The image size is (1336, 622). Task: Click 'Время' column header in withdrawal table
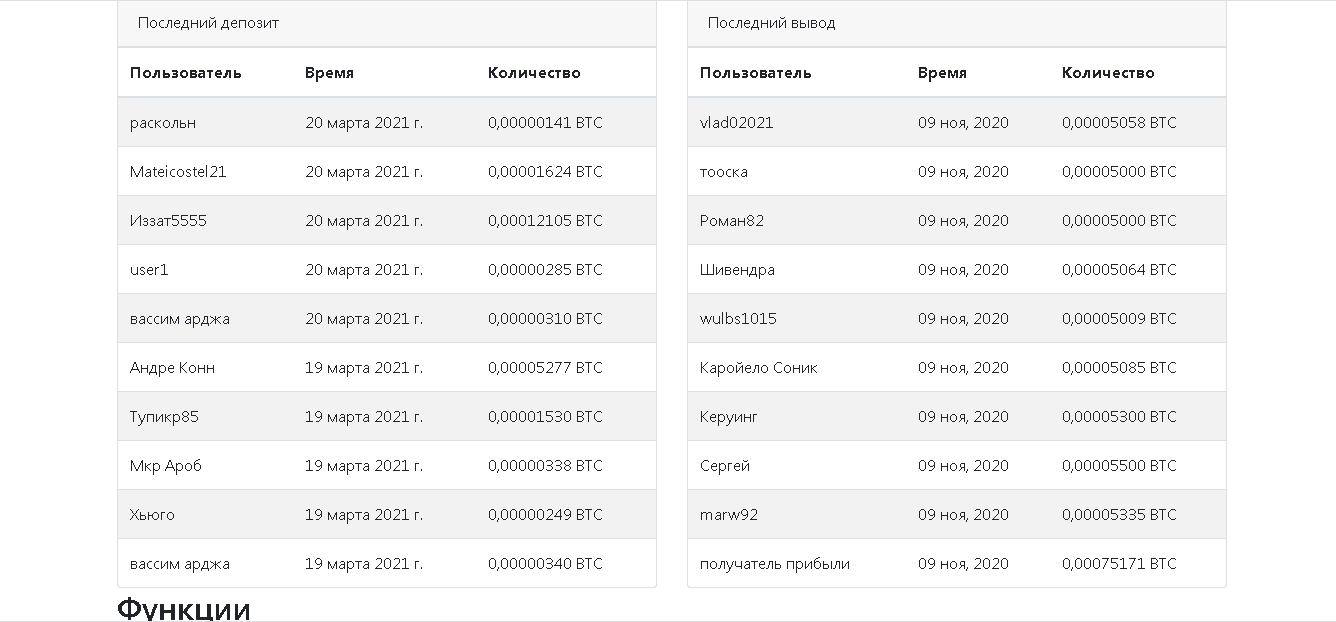point(942,73)
